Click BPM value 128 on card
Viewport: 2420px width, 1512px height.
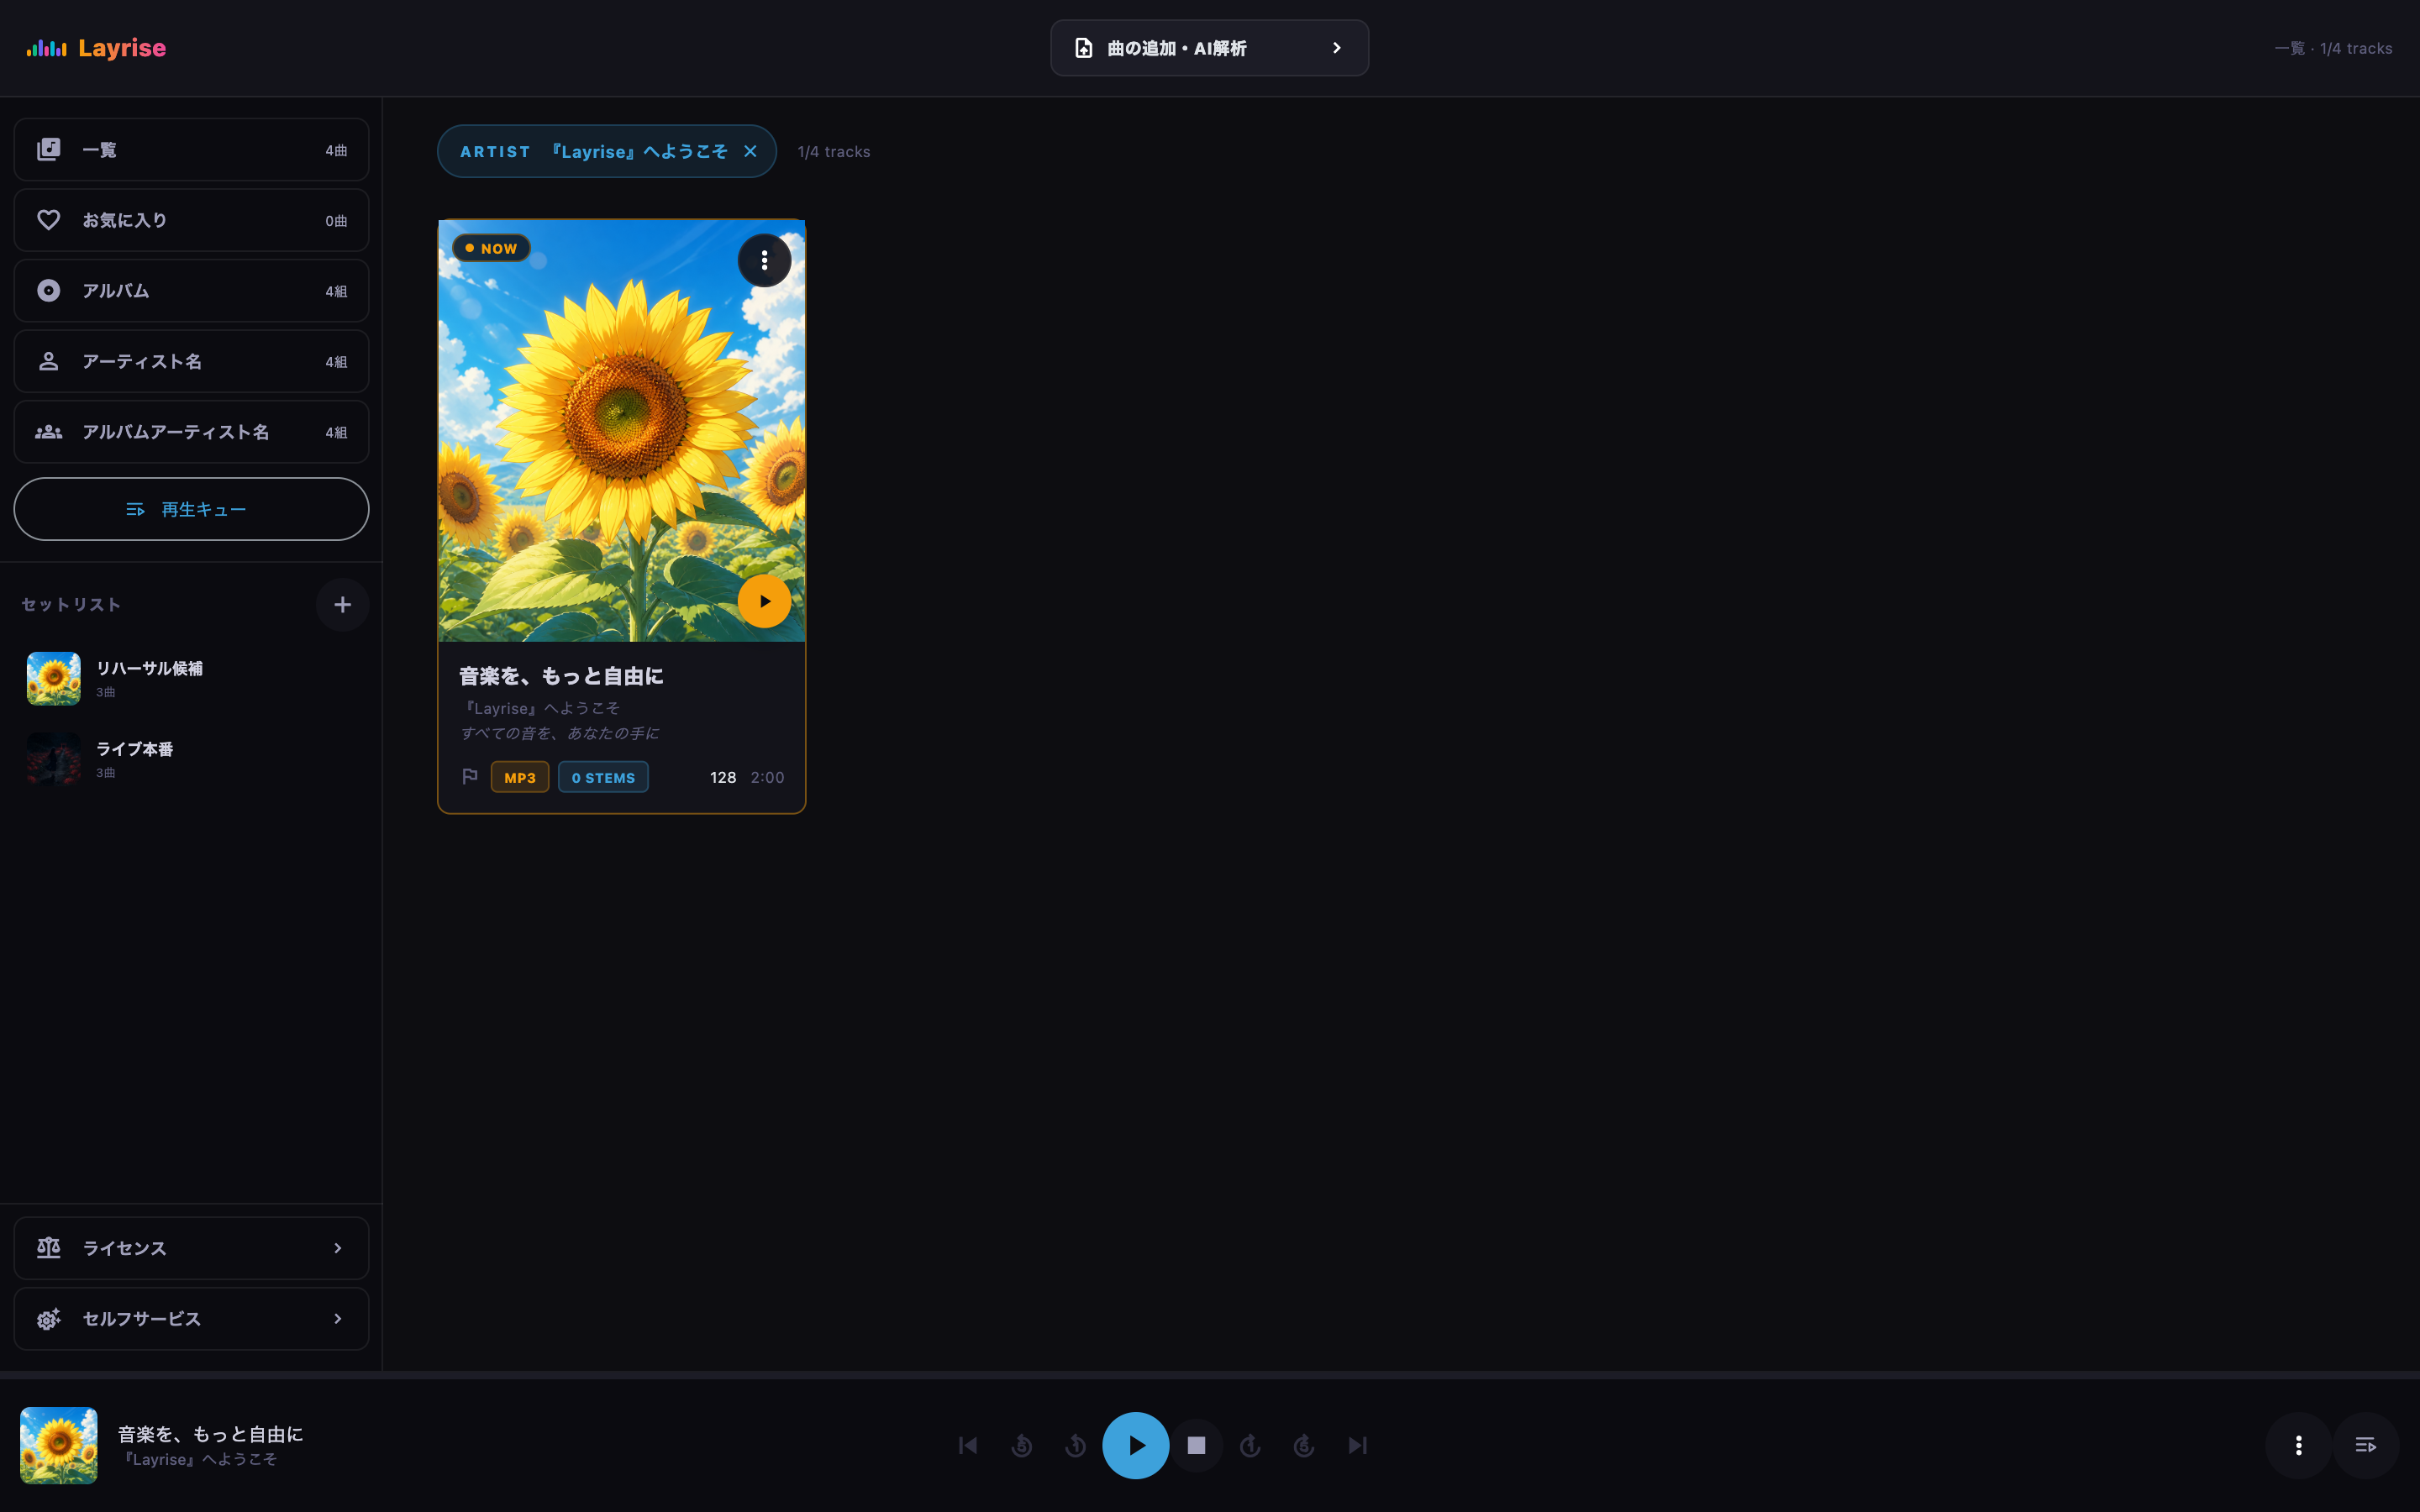723,777
